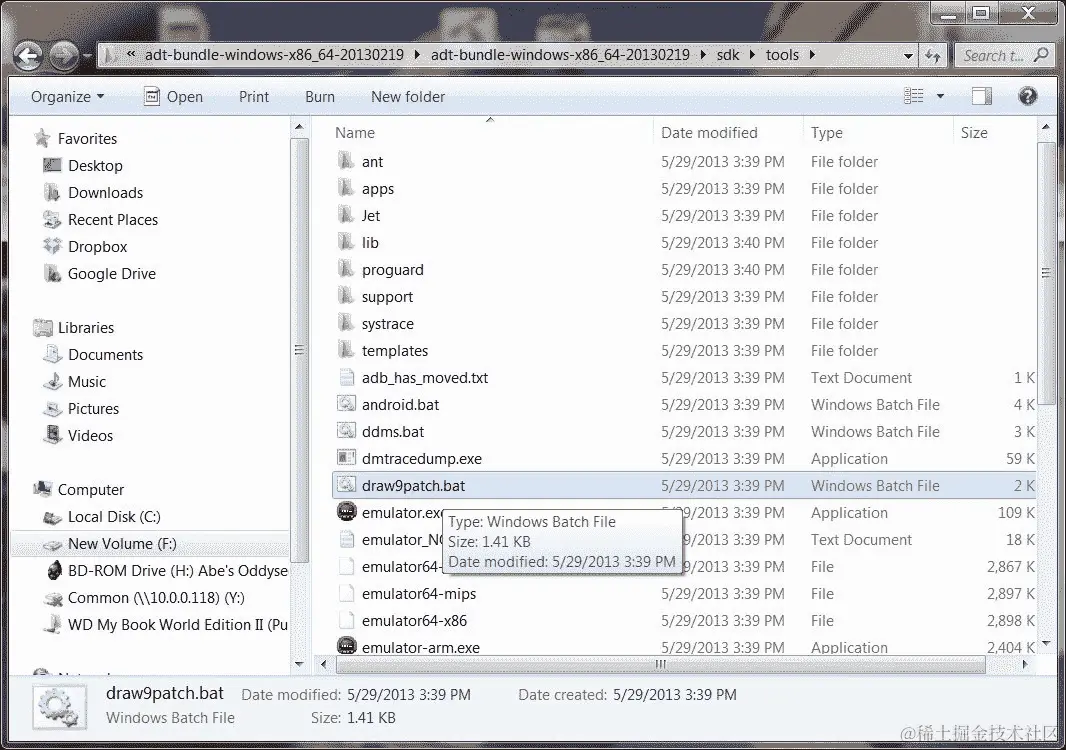Change view using the view icon
The image size is (1066, 750).
point(913,97)
